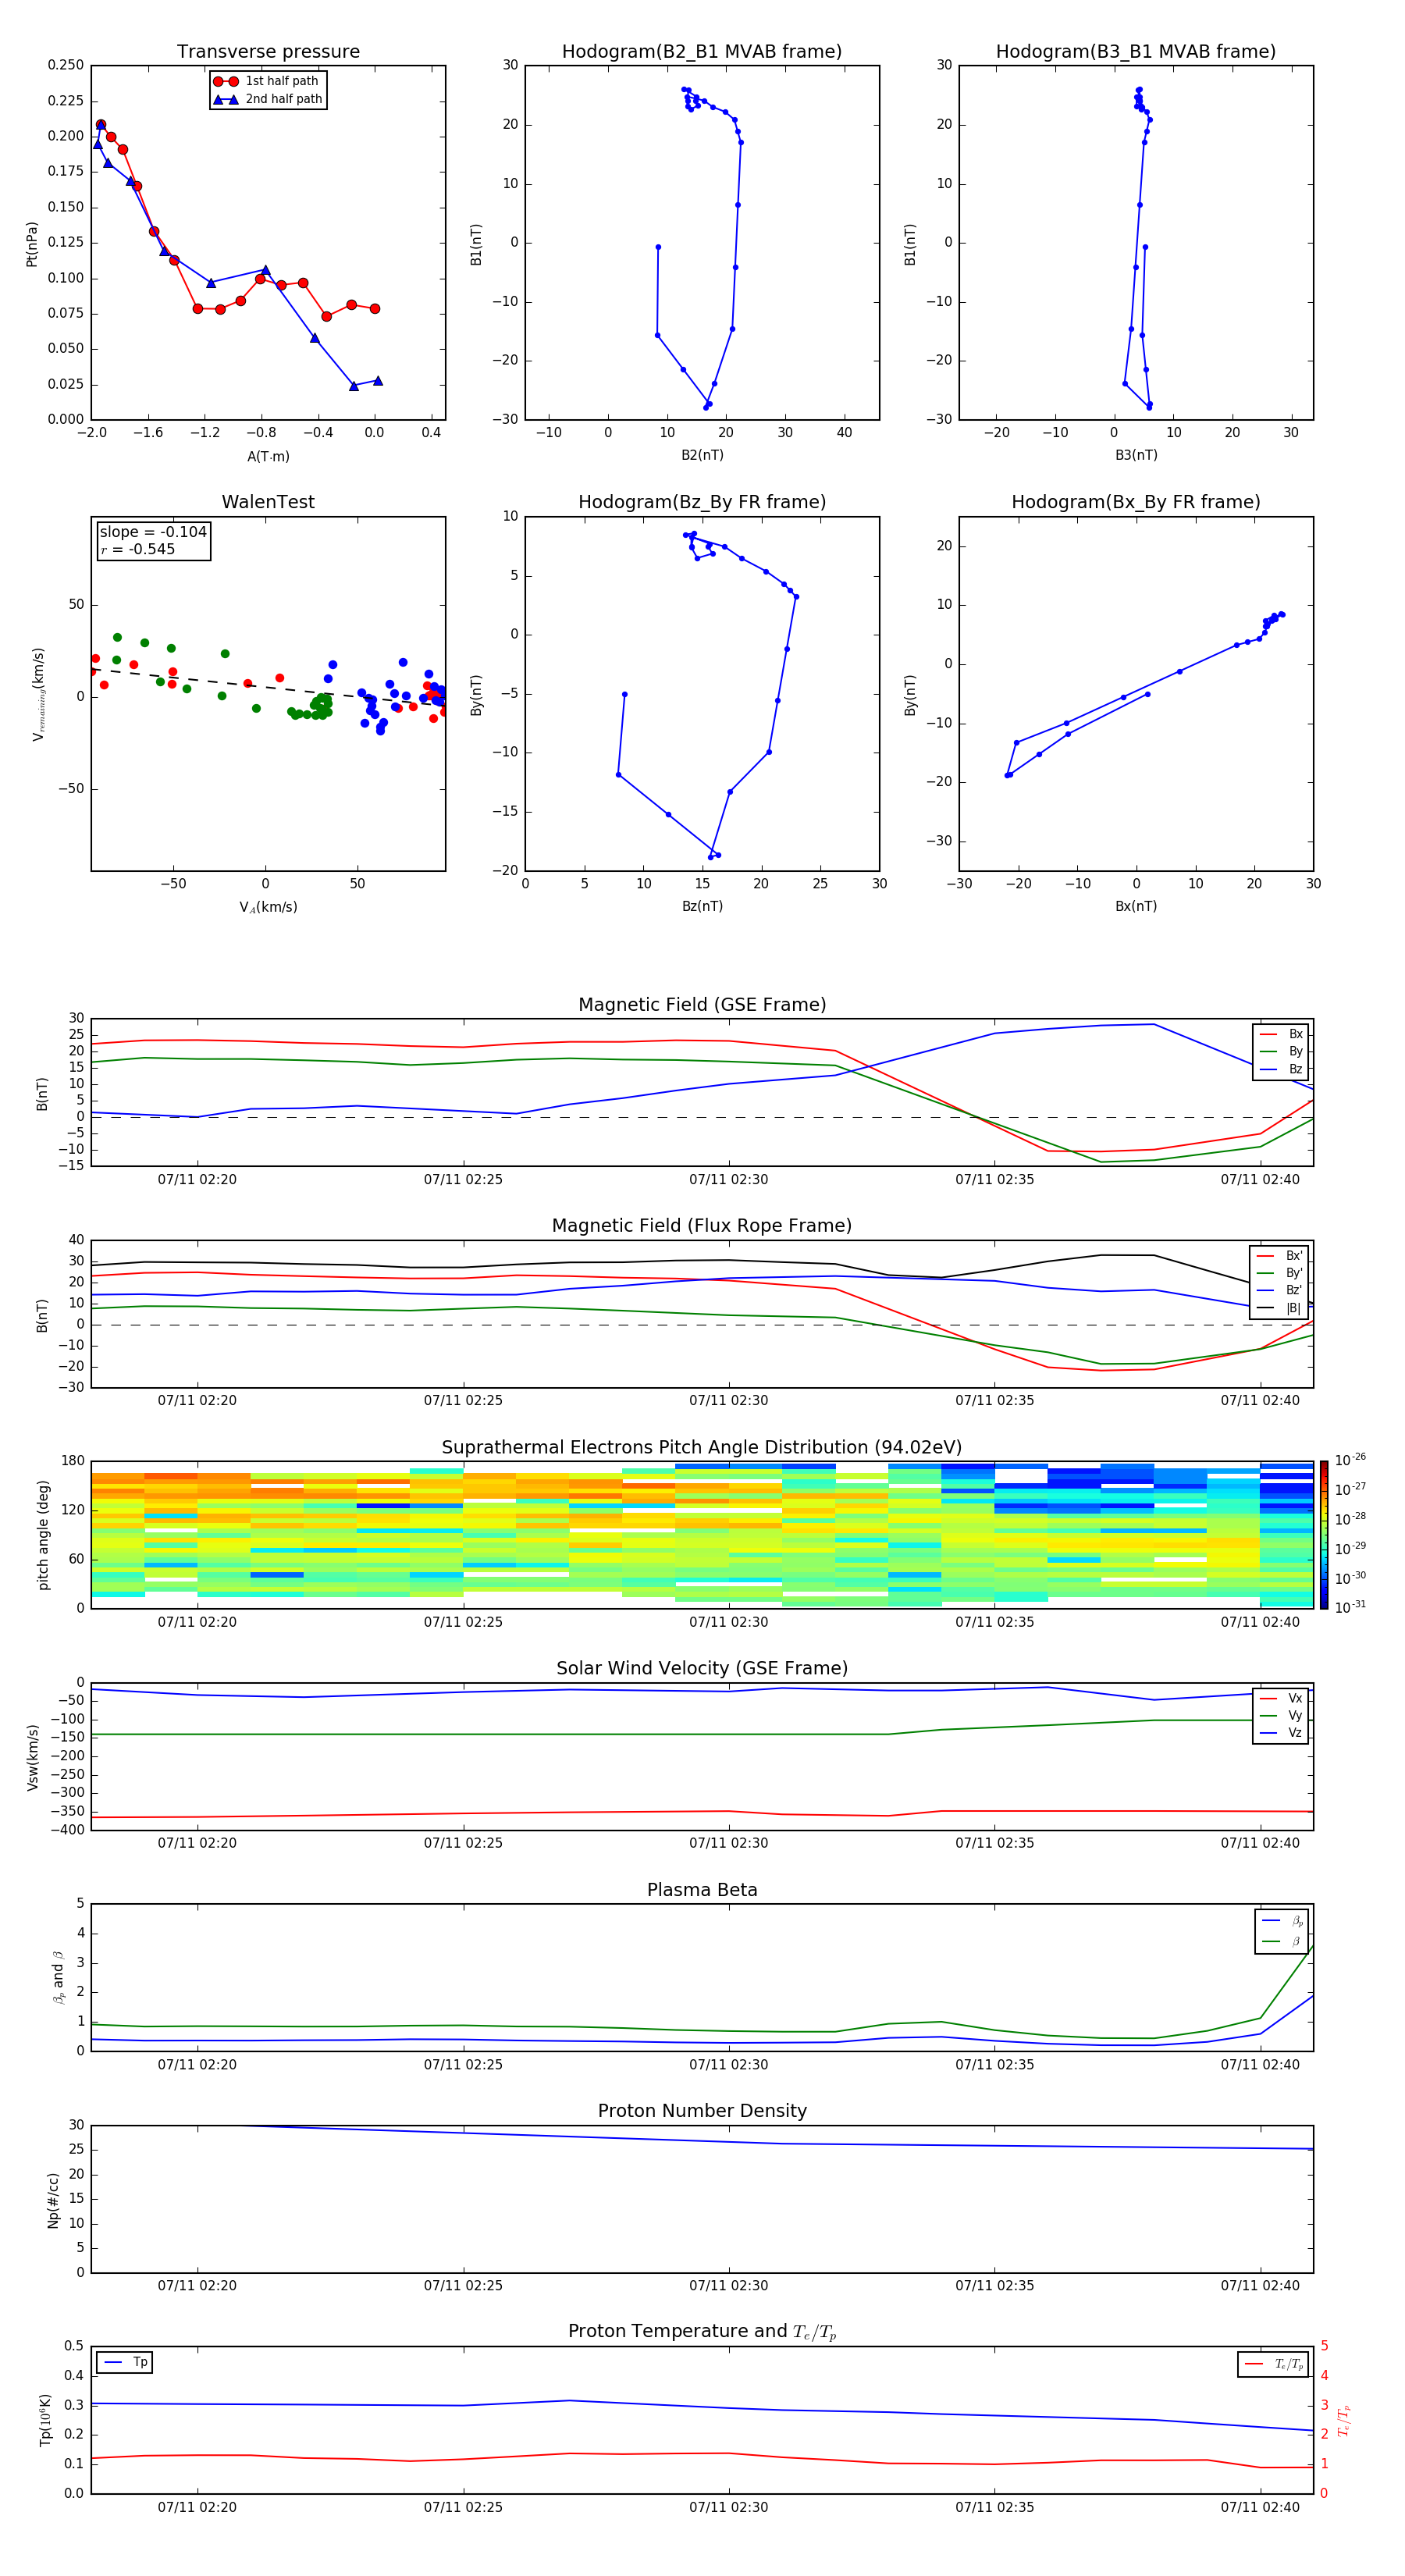Click the Hodogram(Bx_By FR frame) title
The width and height of the screenshot is (1405, 2576).
[1135, 502]
